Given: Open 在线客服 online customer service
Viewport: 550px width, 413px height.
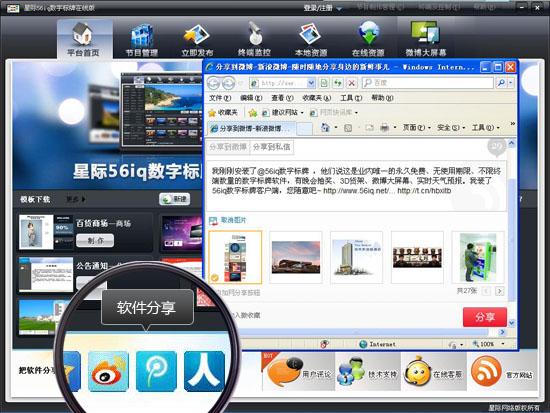Looking at the screenshot, I should click(x=434, y=372).
